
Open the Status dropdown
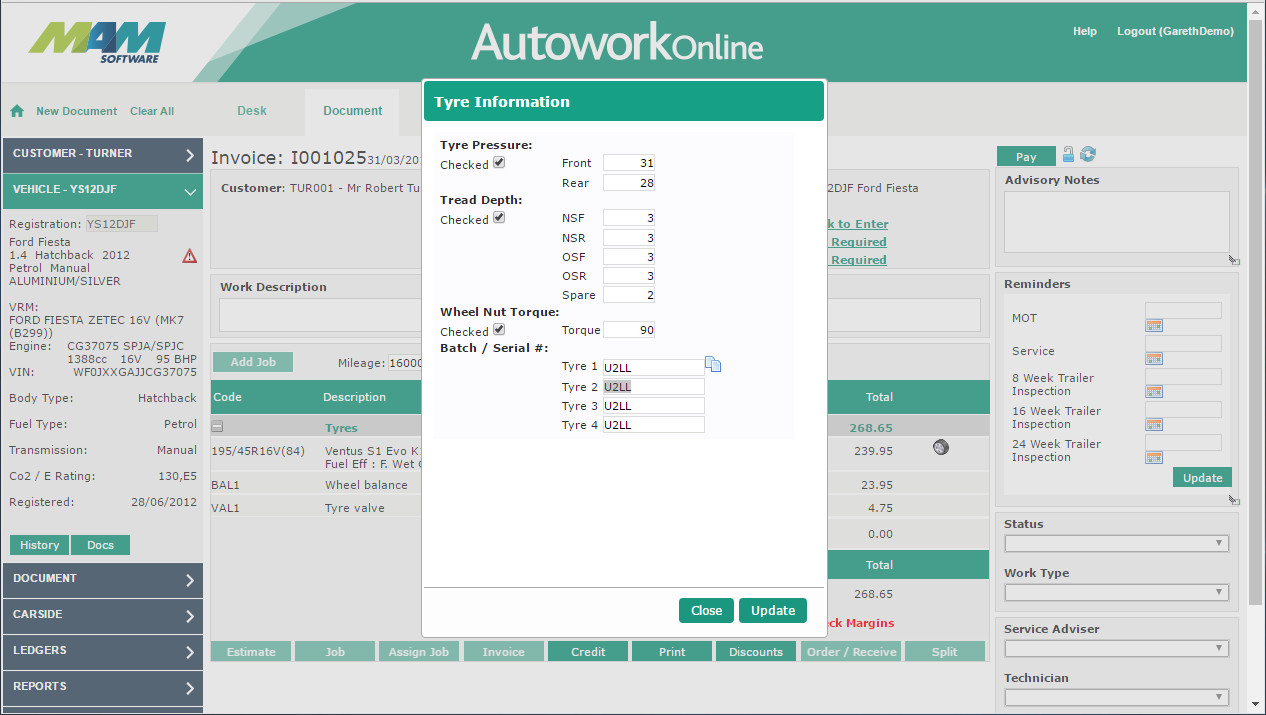[1116, 543]
